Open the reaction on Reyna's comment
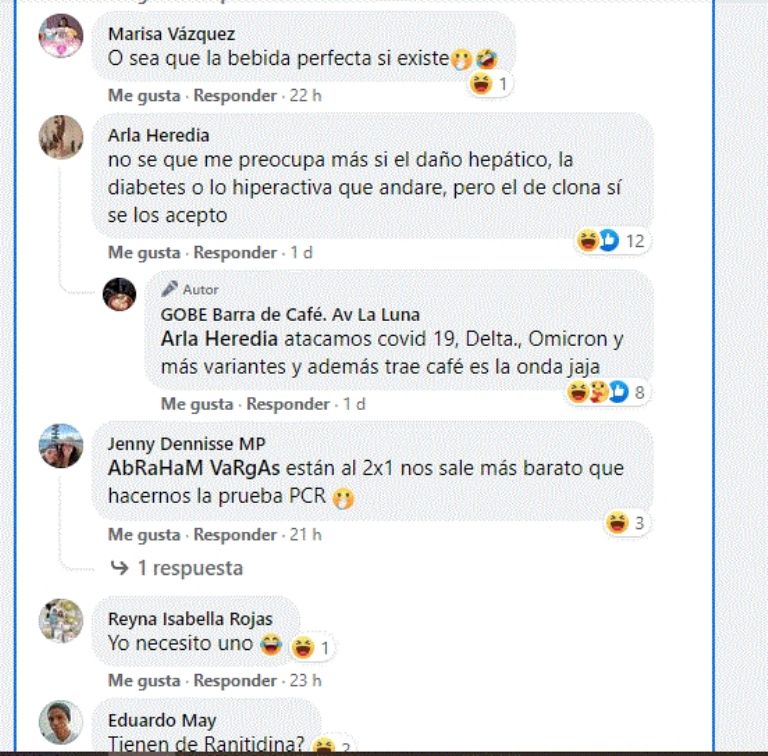The width and height of the screenshot is (768, 756). coord(311,647)
